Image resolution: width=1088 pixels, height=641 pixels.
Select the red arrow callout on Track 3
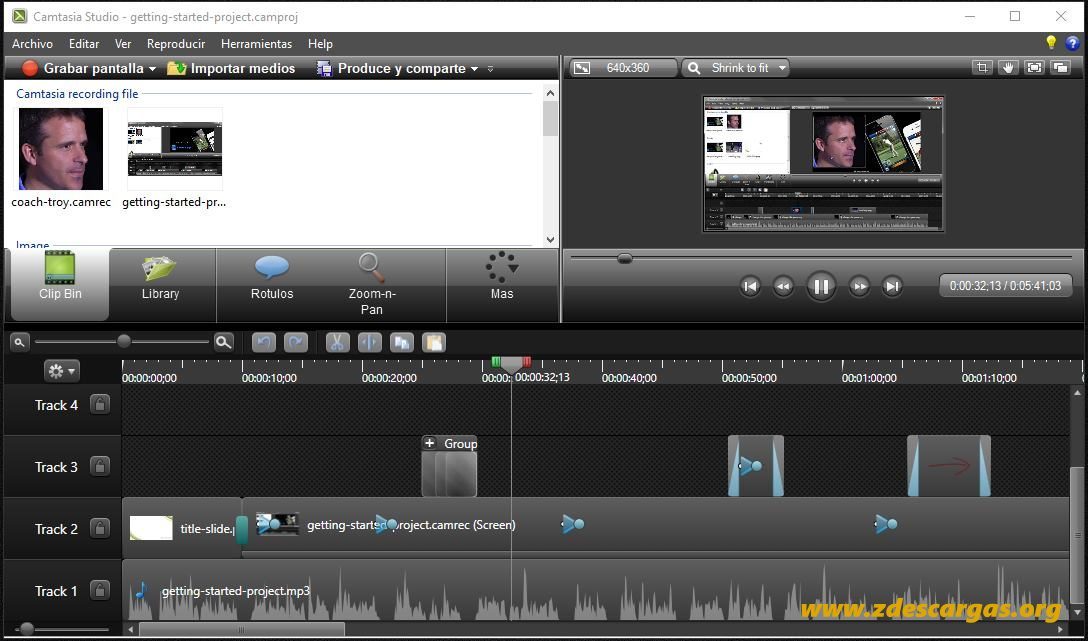pyautogui.click(x=949, y=466)
